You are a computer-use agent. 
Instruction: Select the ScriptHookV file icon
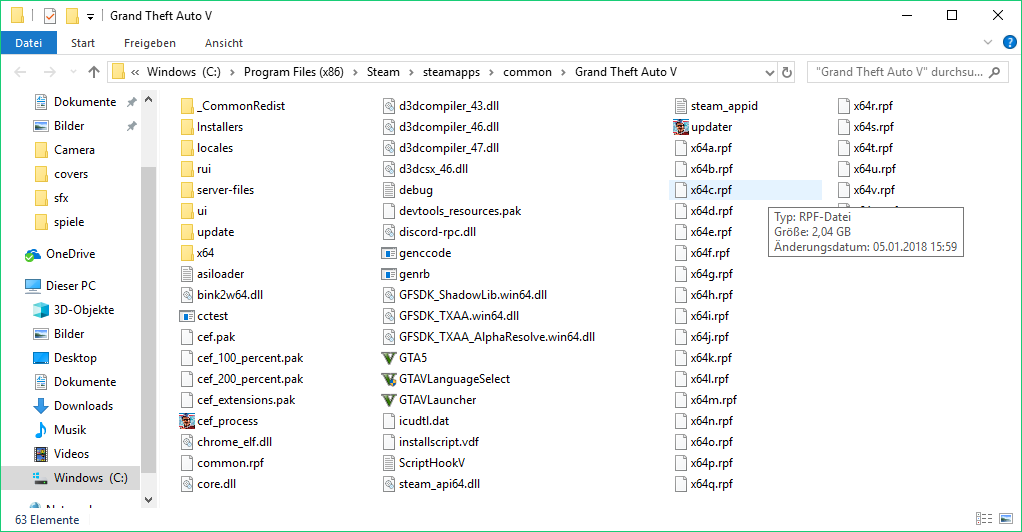(388, 463)
